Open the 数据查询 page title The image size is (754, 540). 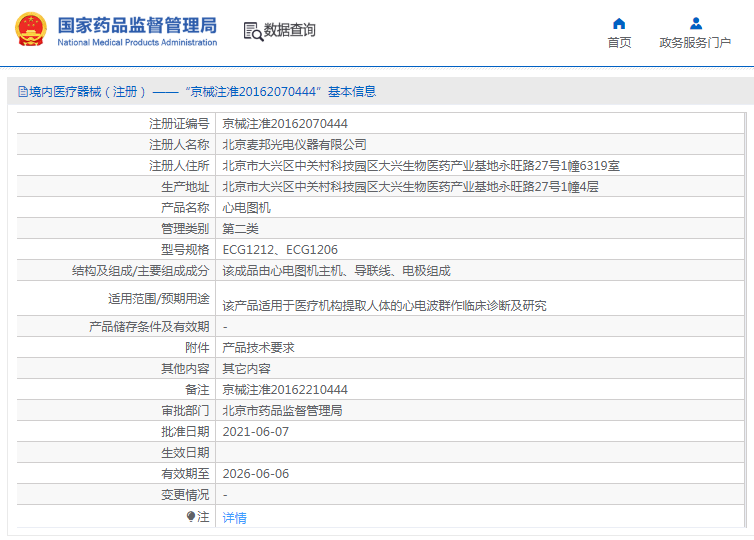pyautogui.click(x=290, y=31)
